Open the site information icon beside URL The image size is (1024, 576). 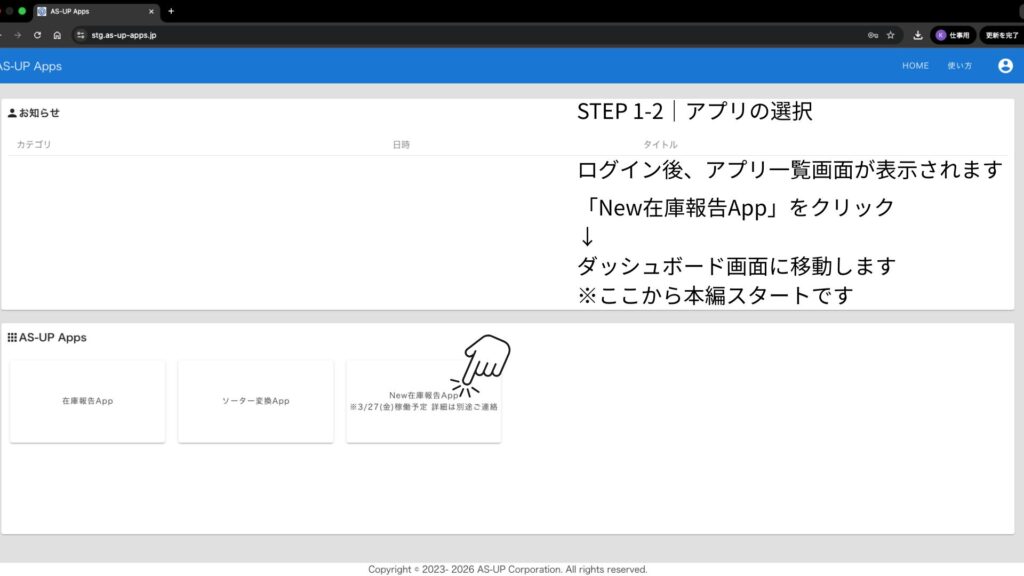[x=81, y=35]
